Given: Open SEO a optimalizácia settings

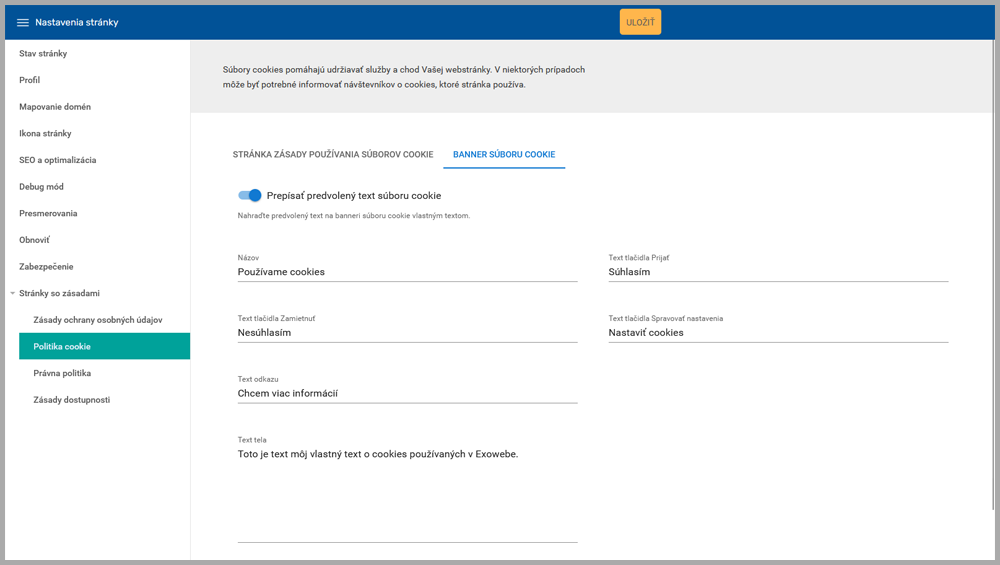Looking at the screenshot, I should (58, 160).
